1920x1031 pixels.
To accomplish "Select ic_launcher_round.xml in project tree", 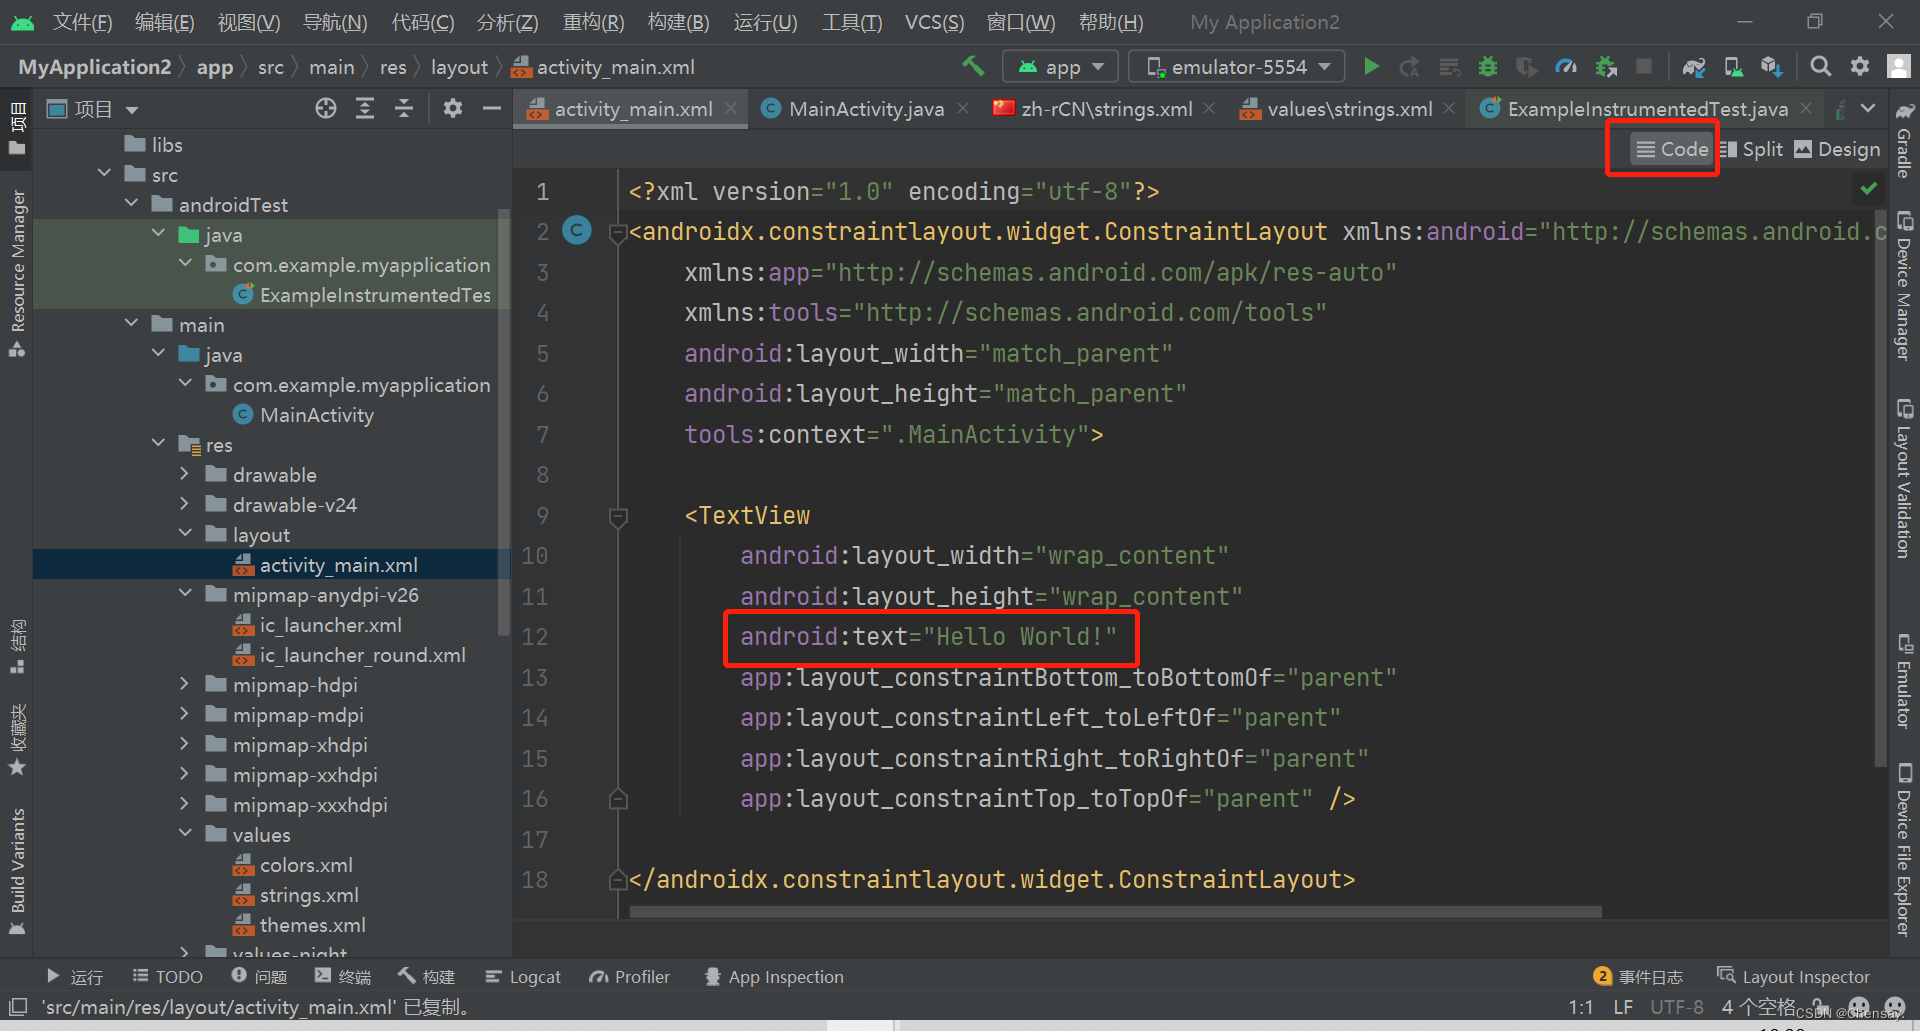I will coord(363,655).
